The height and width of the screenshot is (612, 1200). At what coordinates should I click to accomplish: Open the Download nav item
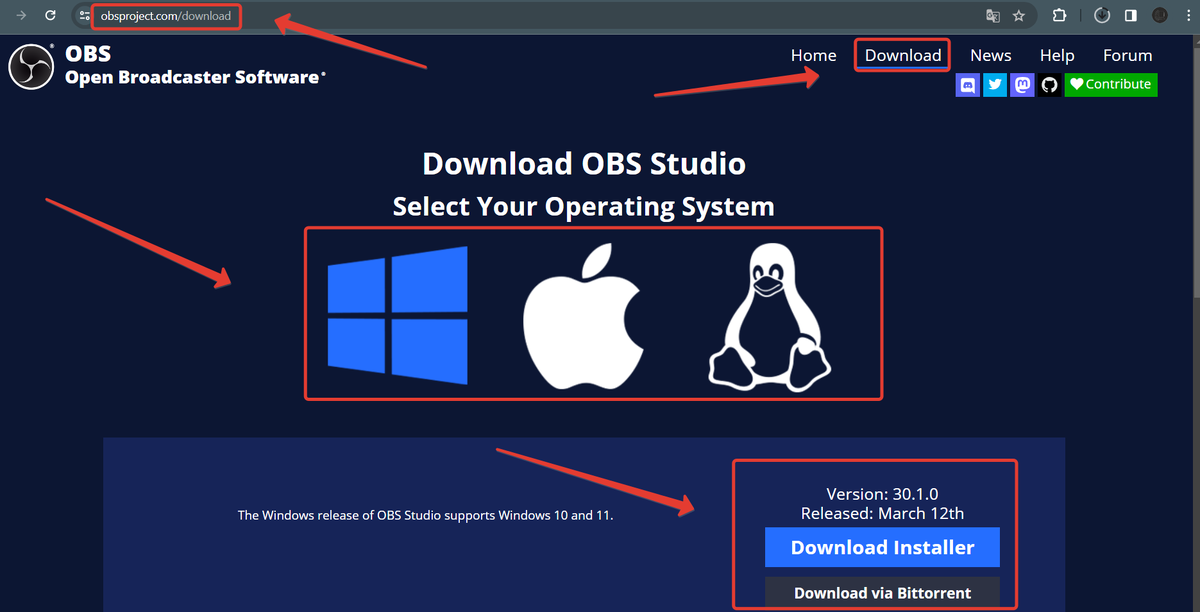coord(903,55)
